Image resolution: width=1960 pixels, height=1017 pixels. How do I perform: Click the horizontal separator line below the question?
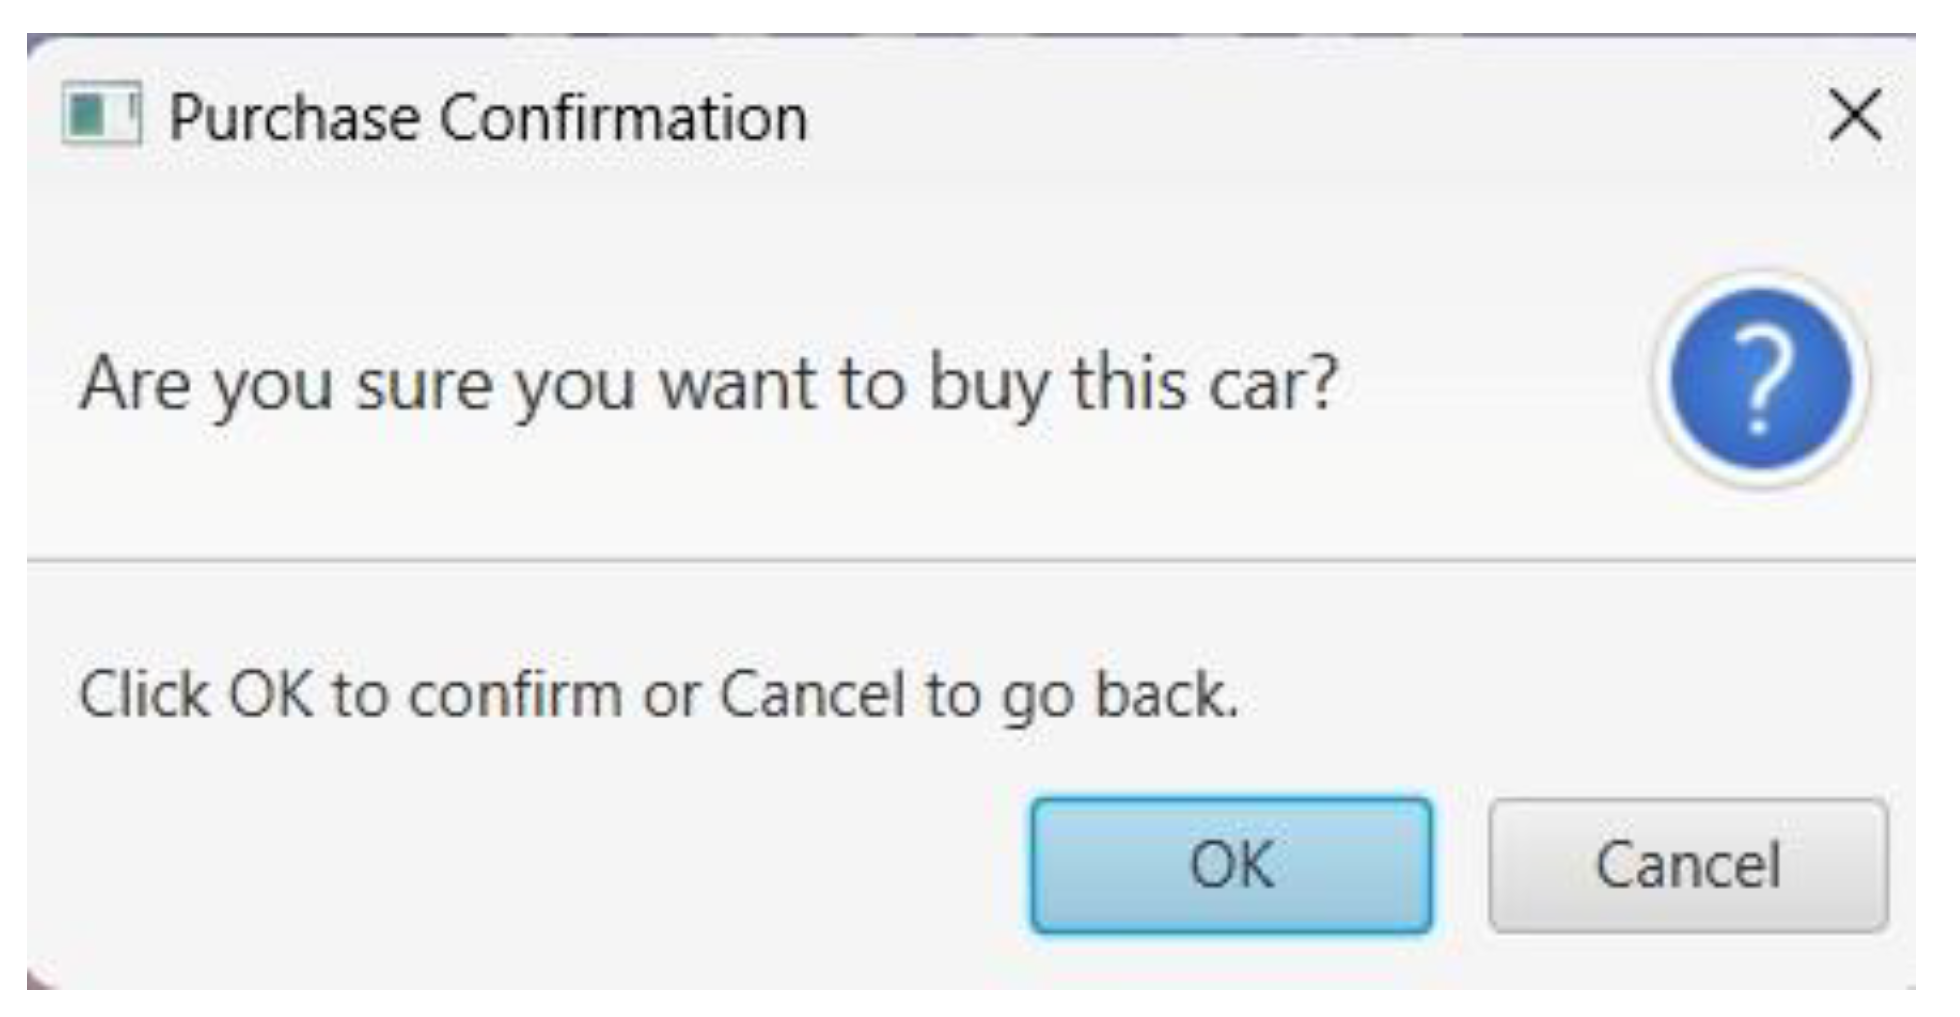coord(970,561)
